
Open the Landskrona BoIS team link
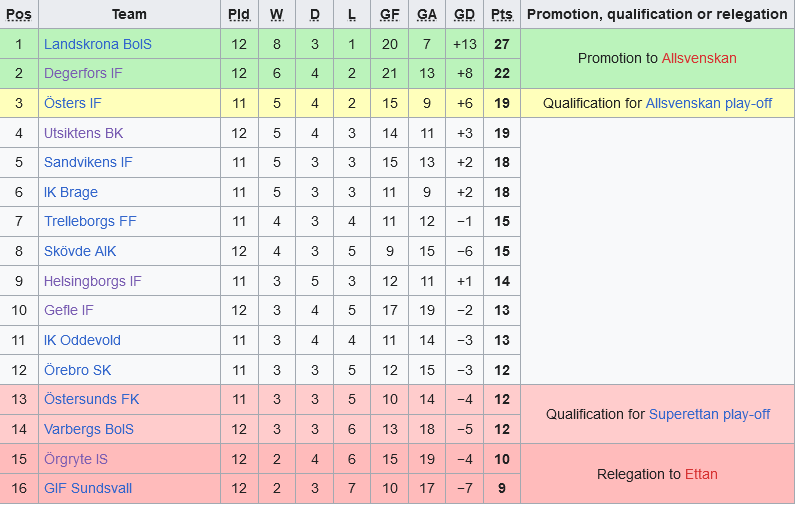point(98,44)
